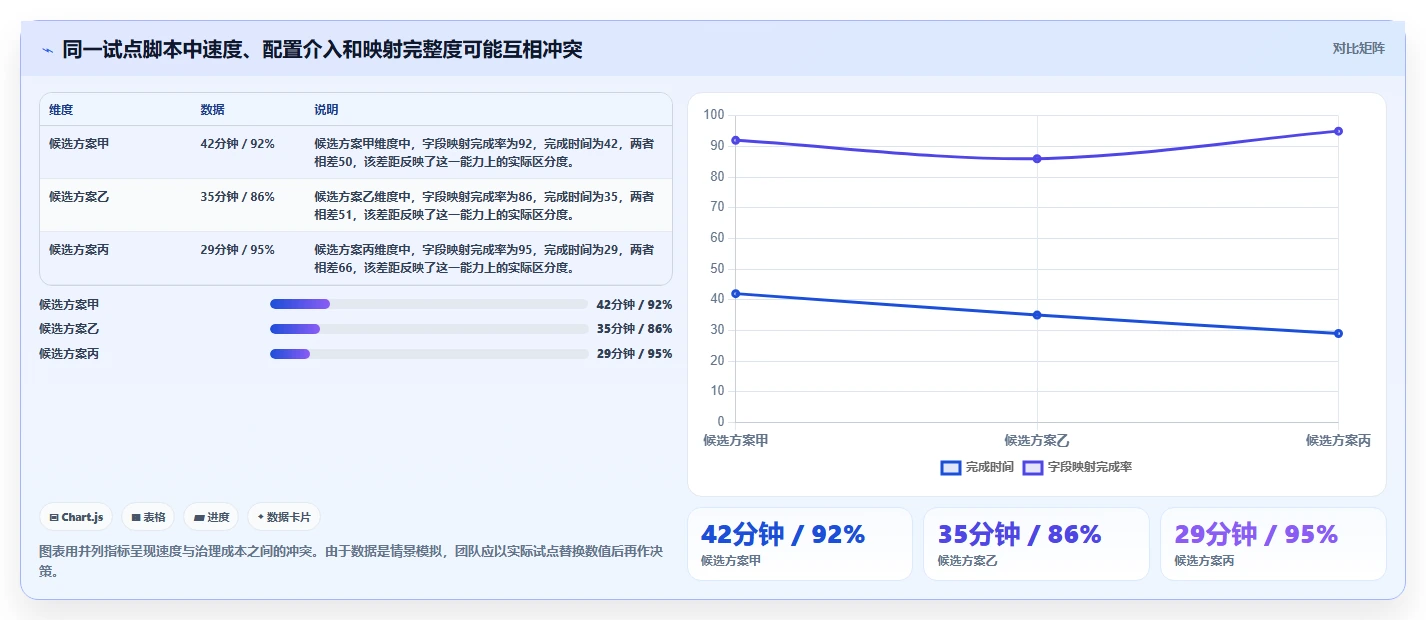The height and width of the screenshot is (620, 1426).
Task: Toggle the 完成时间 legend label
Action: point(990,467)
